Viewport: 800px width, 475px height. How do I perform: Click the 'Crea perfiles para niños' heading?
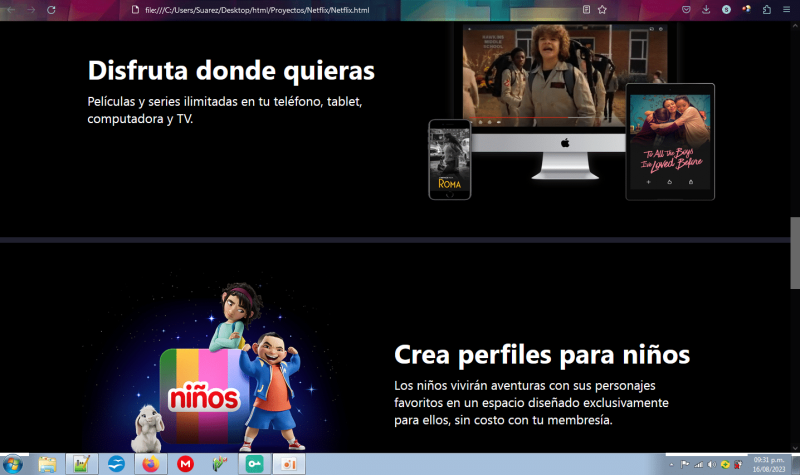click(x=542, y=355)
